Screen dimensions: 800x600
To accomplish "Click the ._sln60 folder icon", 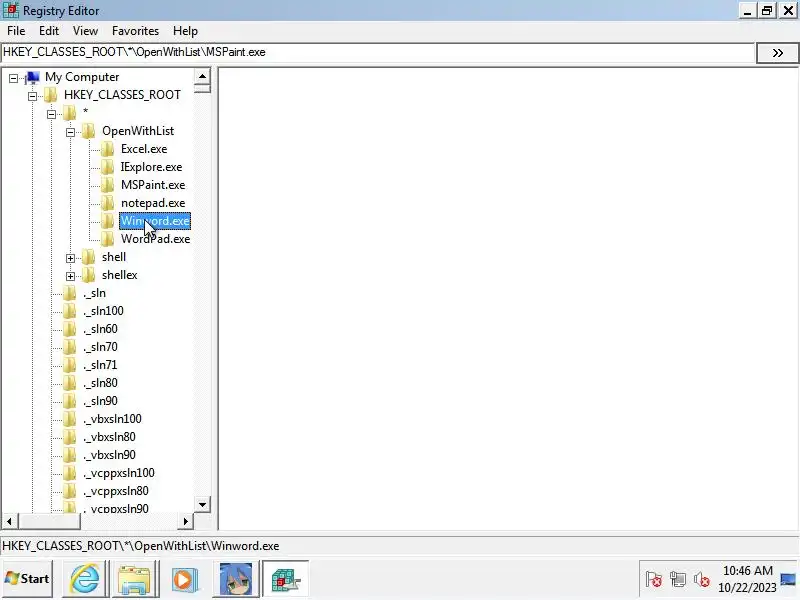I will coord(69,329).
